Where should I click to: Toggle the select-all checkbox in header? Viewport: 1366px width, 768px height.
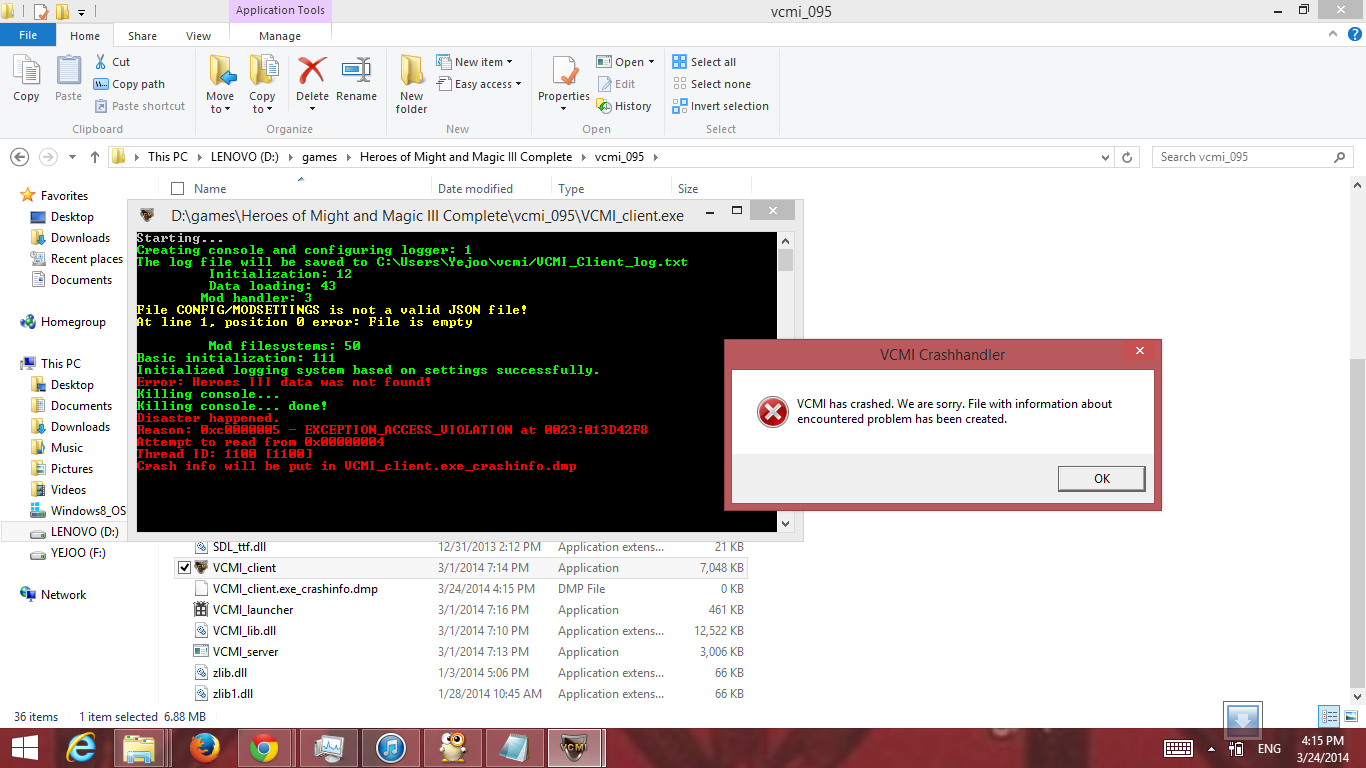pyautogui.click(x=178, y=189)
